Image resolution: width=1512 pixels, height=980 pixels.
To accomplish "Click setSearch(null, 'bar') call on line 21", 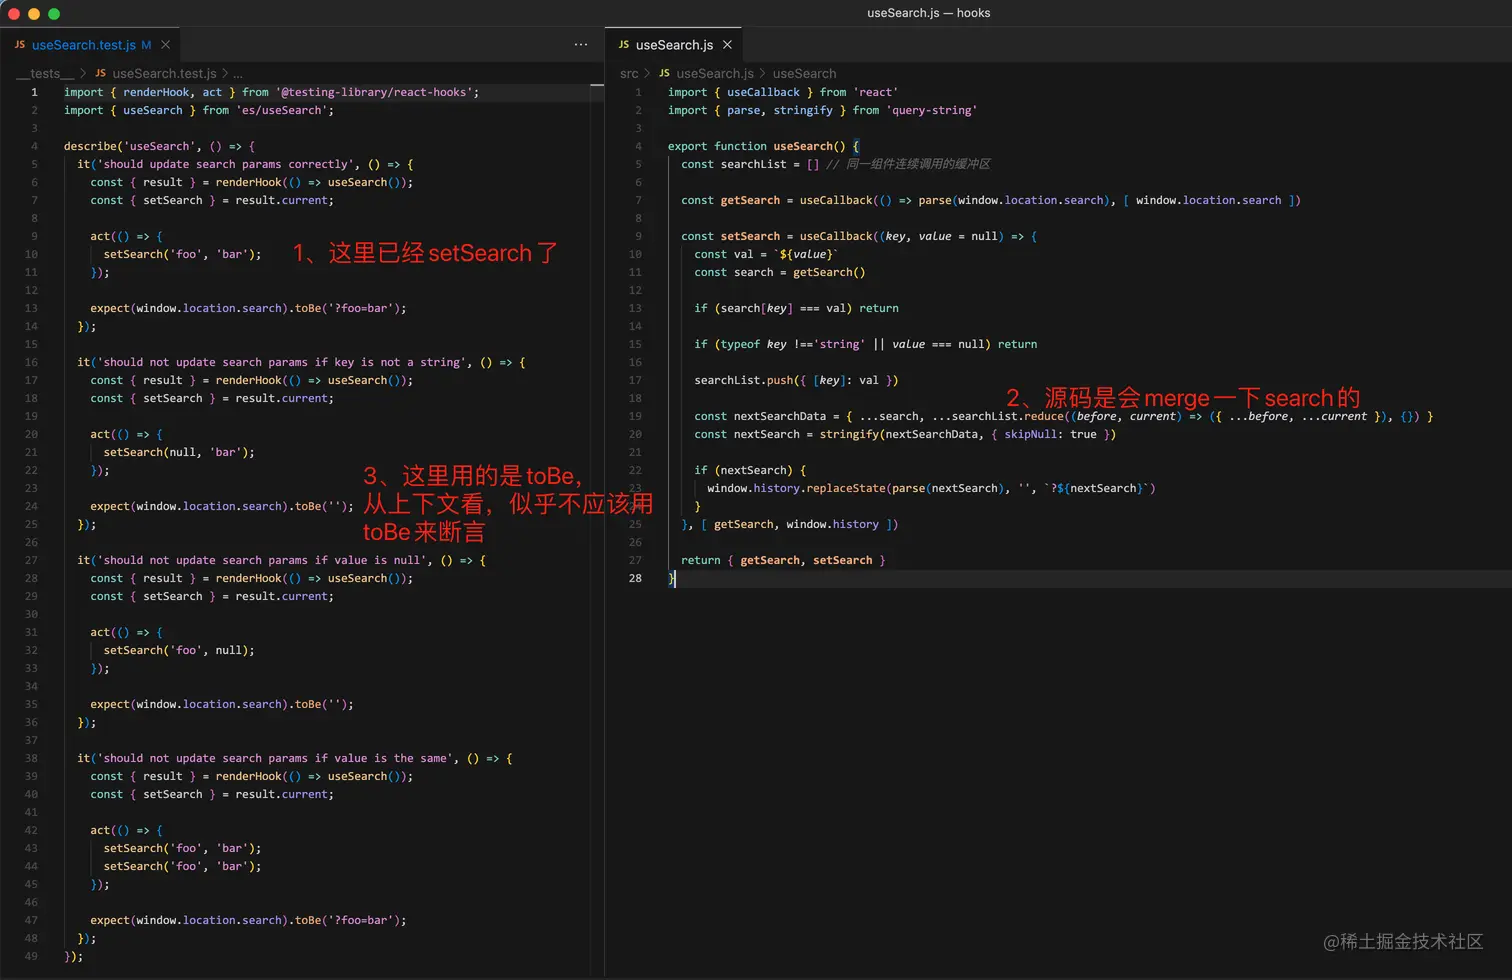I will 179,452.
